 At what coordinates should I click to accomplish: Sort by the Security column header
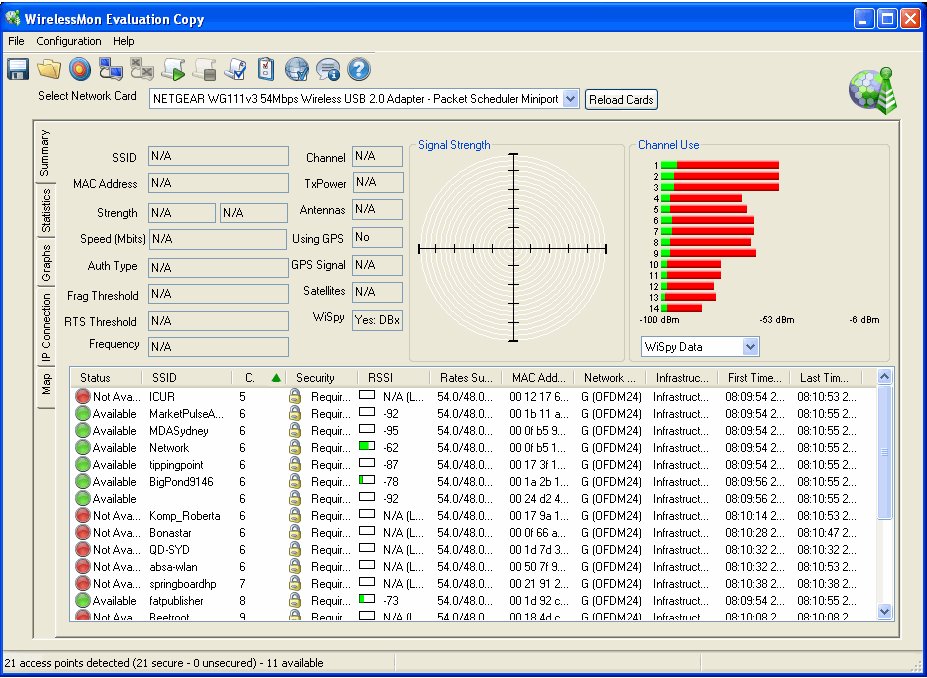[x=322, y=378]
